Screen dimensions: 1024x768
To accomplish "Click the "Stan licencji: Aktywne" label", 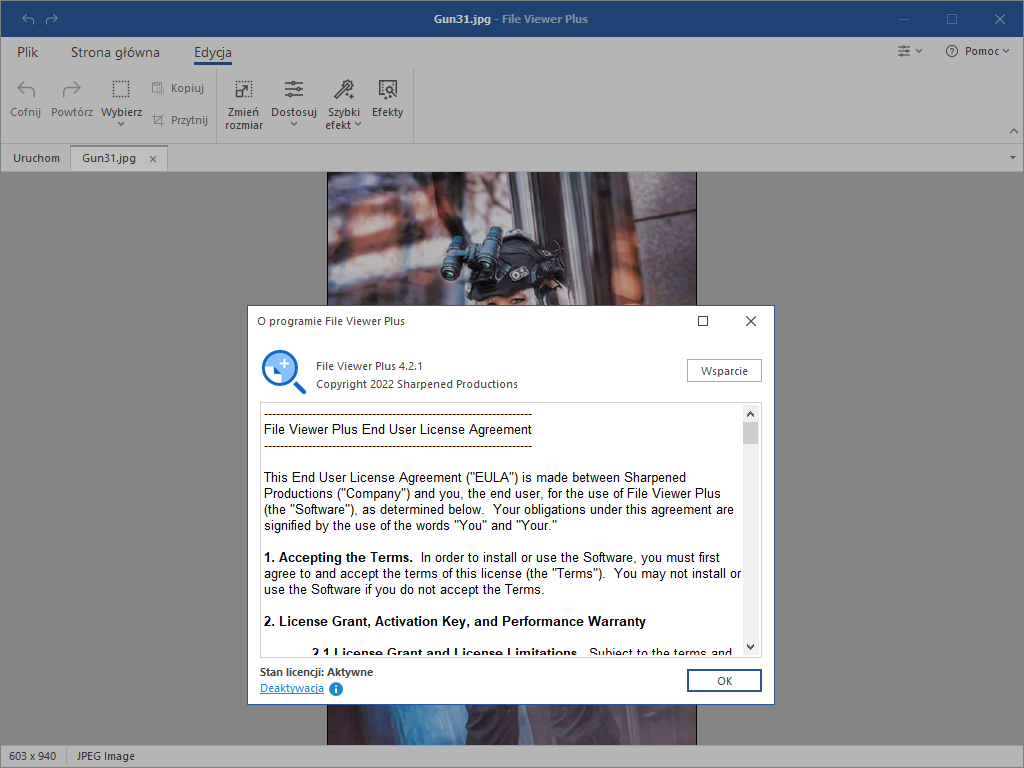I will click(316, 672).
